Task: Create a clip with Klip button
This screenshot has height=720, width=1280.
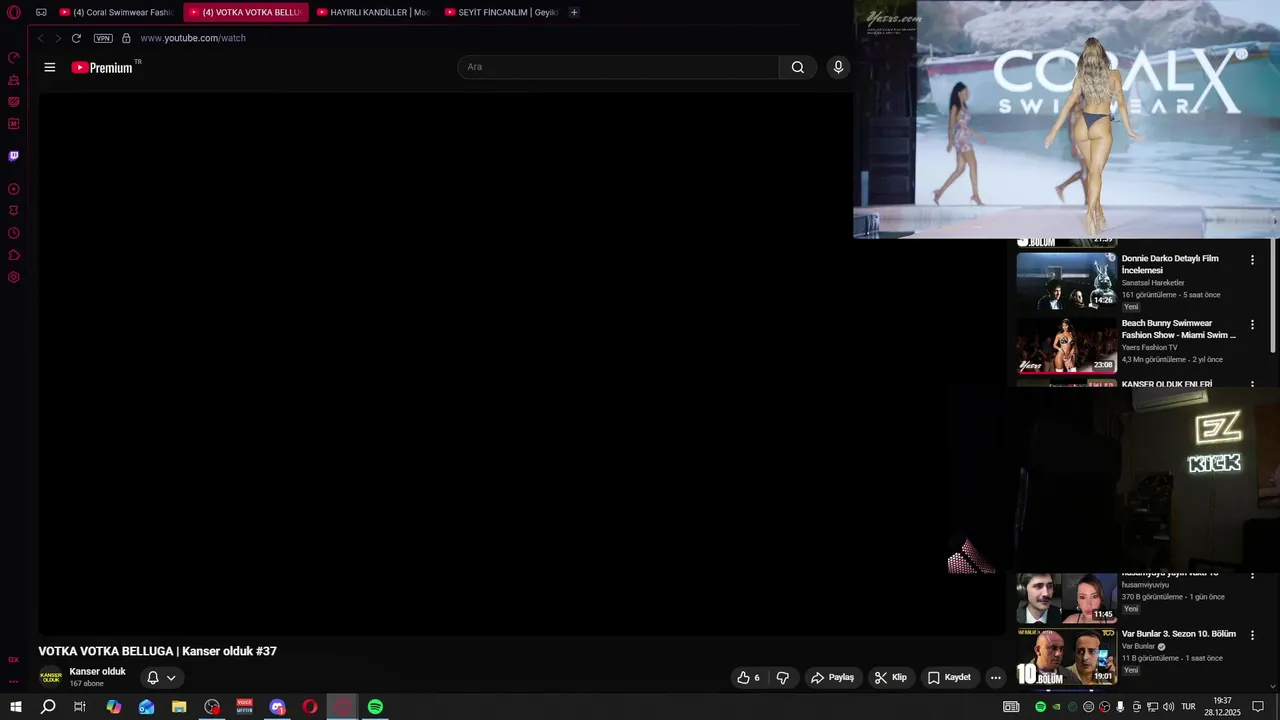Action: [890, 677]
